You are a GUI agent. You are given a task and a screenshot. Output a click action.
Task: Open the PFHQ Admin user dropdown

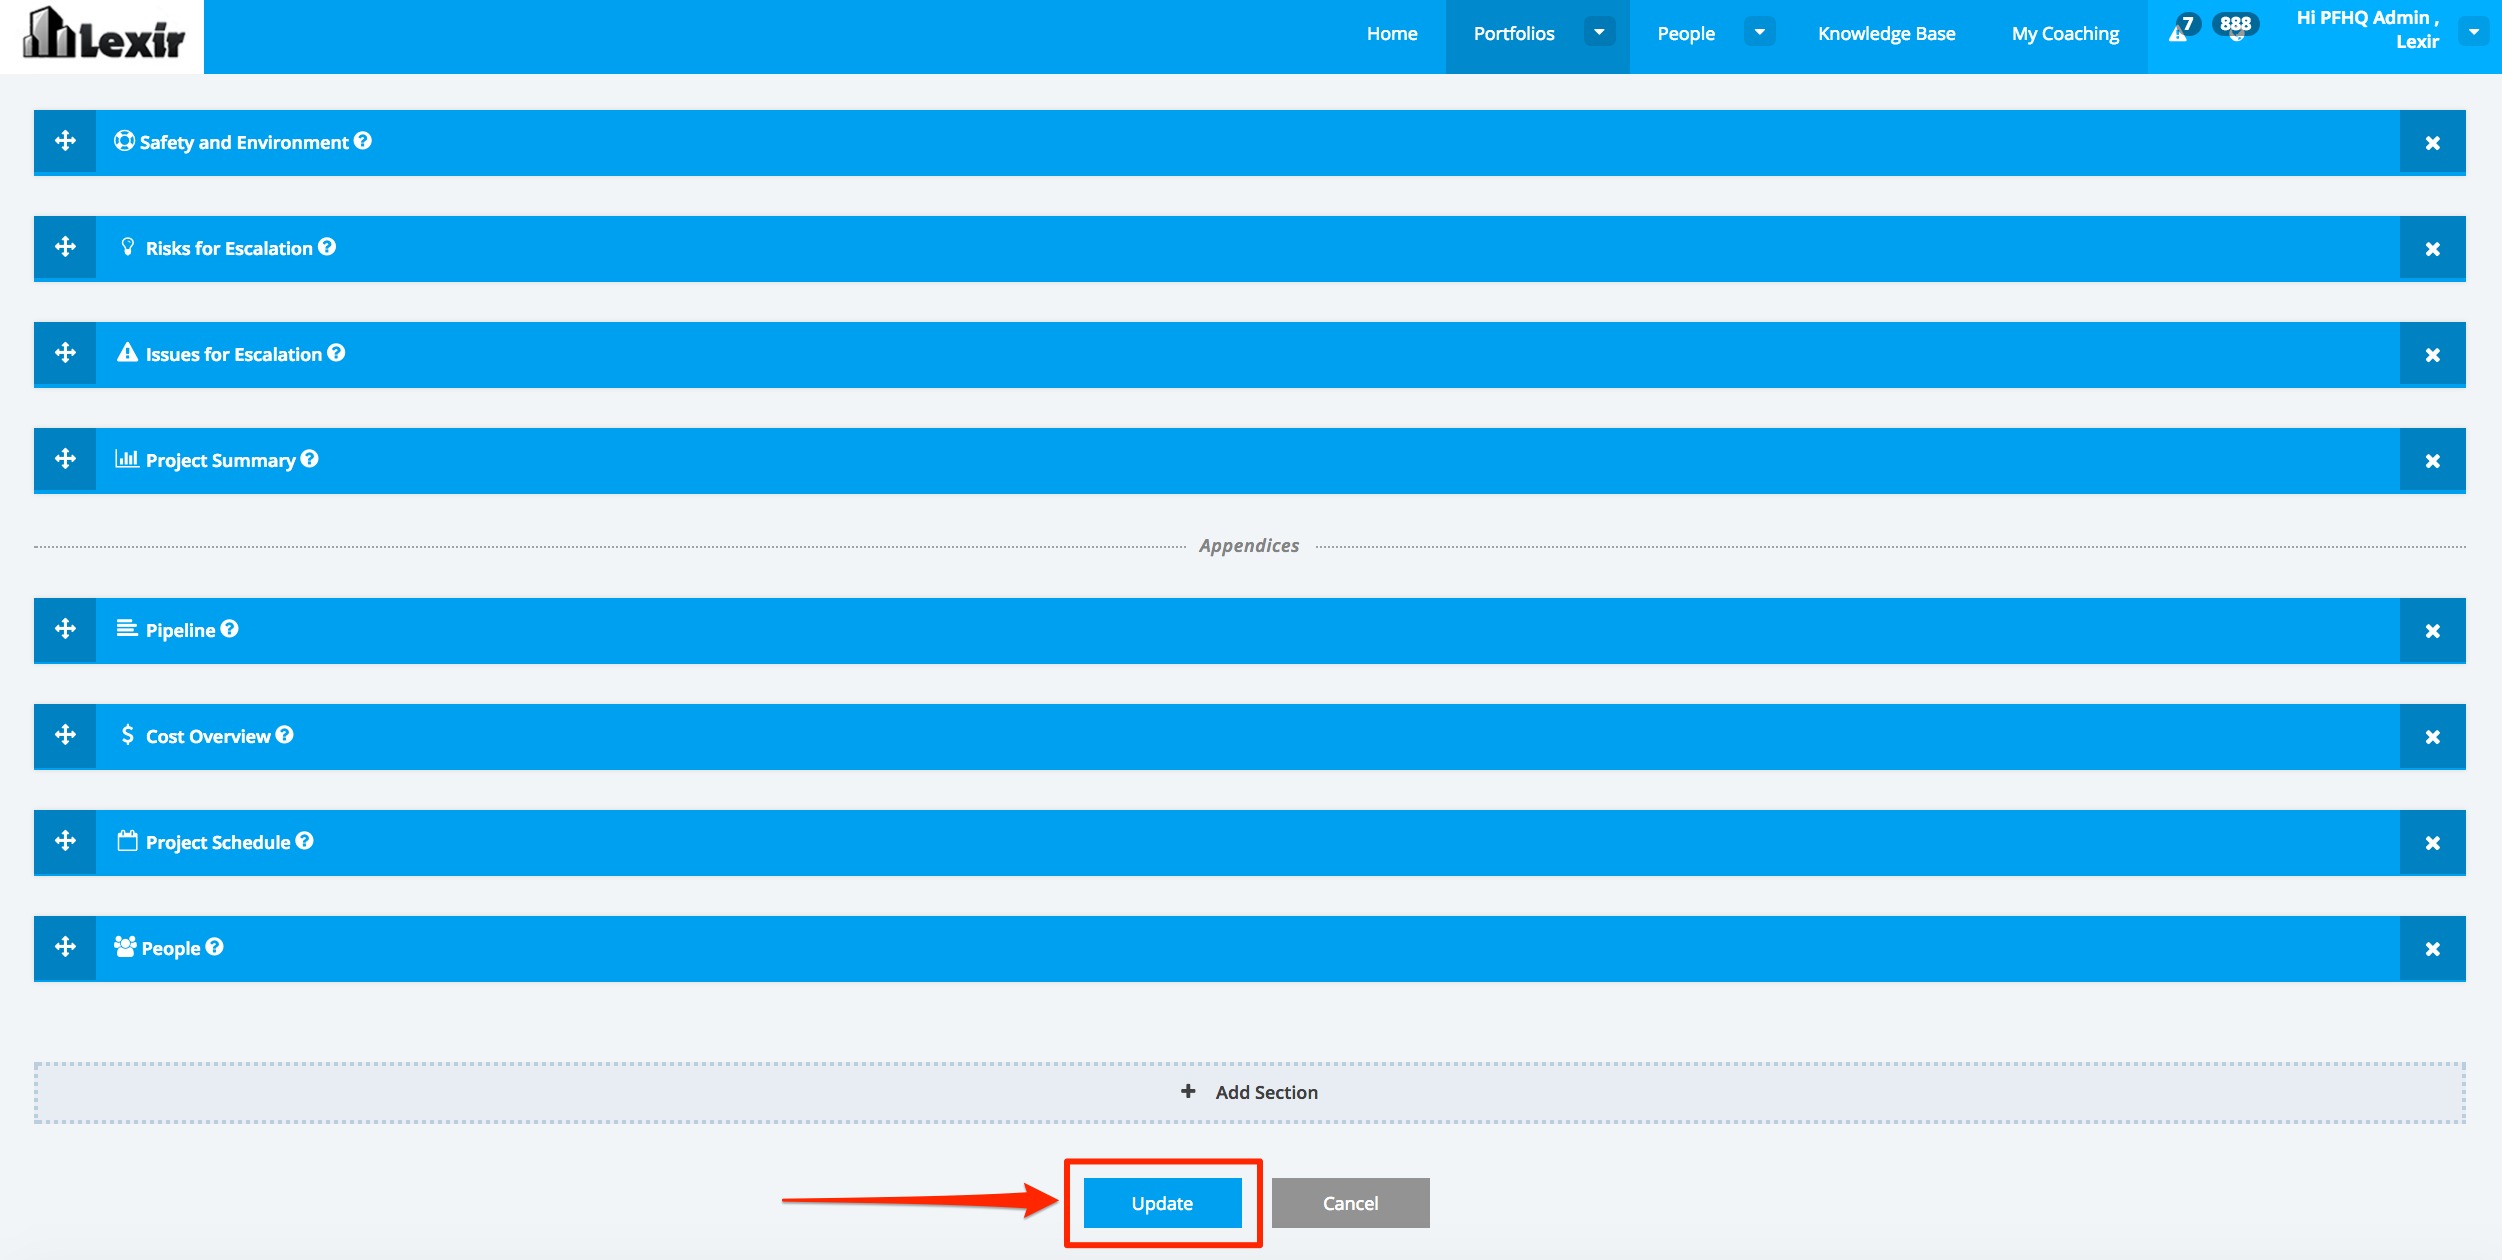(2473, 32)
